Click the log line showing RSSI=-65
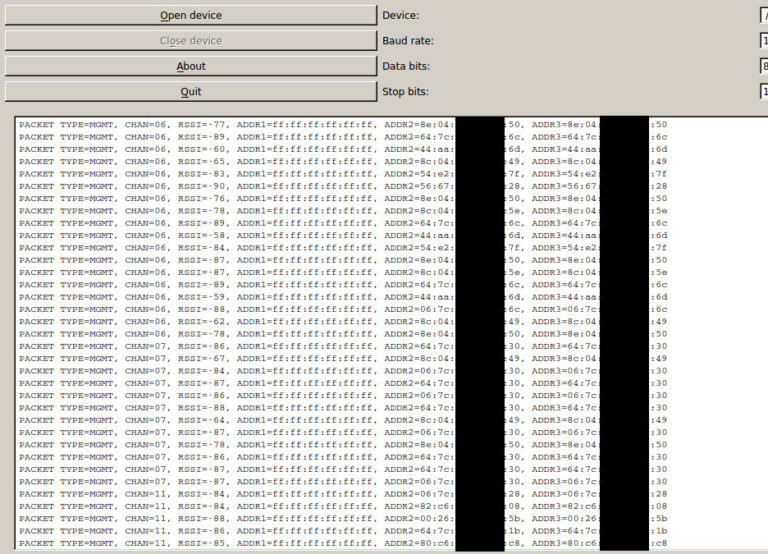 point(200,162)
